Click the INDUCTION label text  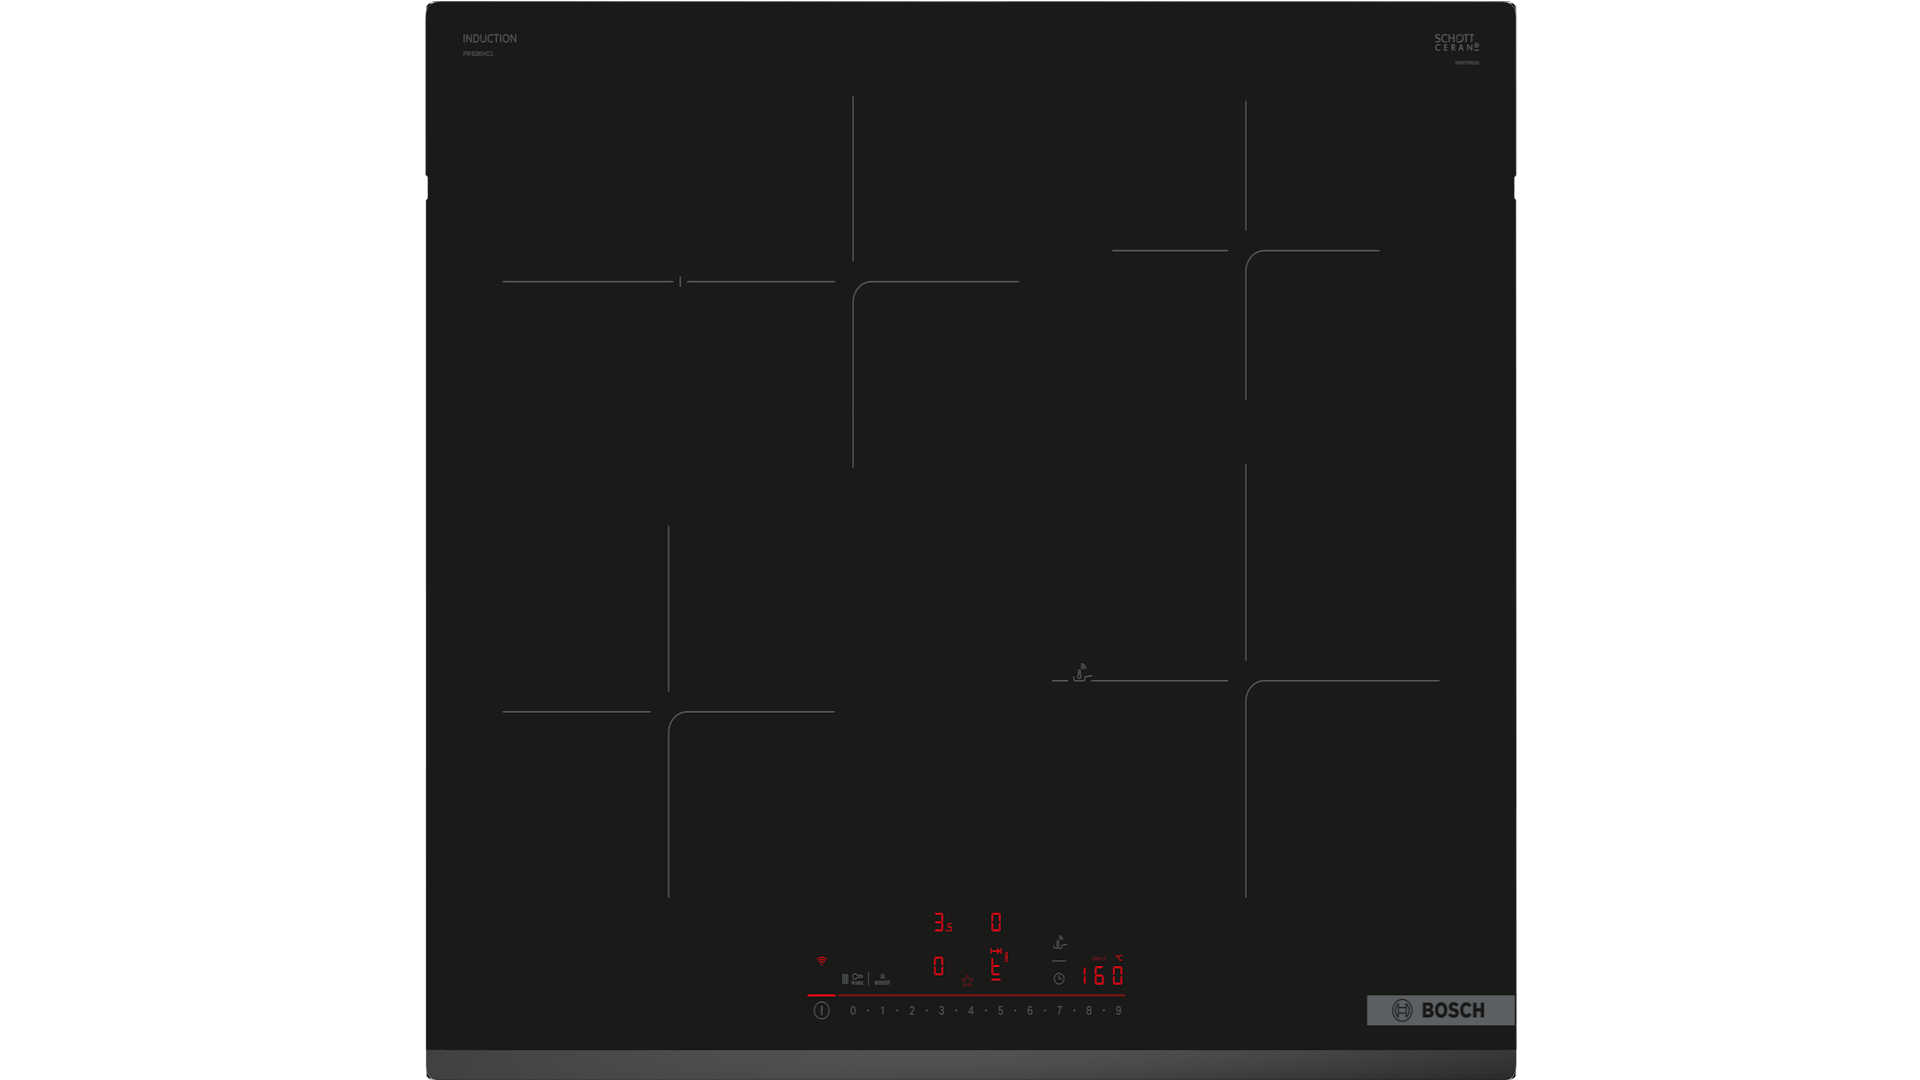489,39
